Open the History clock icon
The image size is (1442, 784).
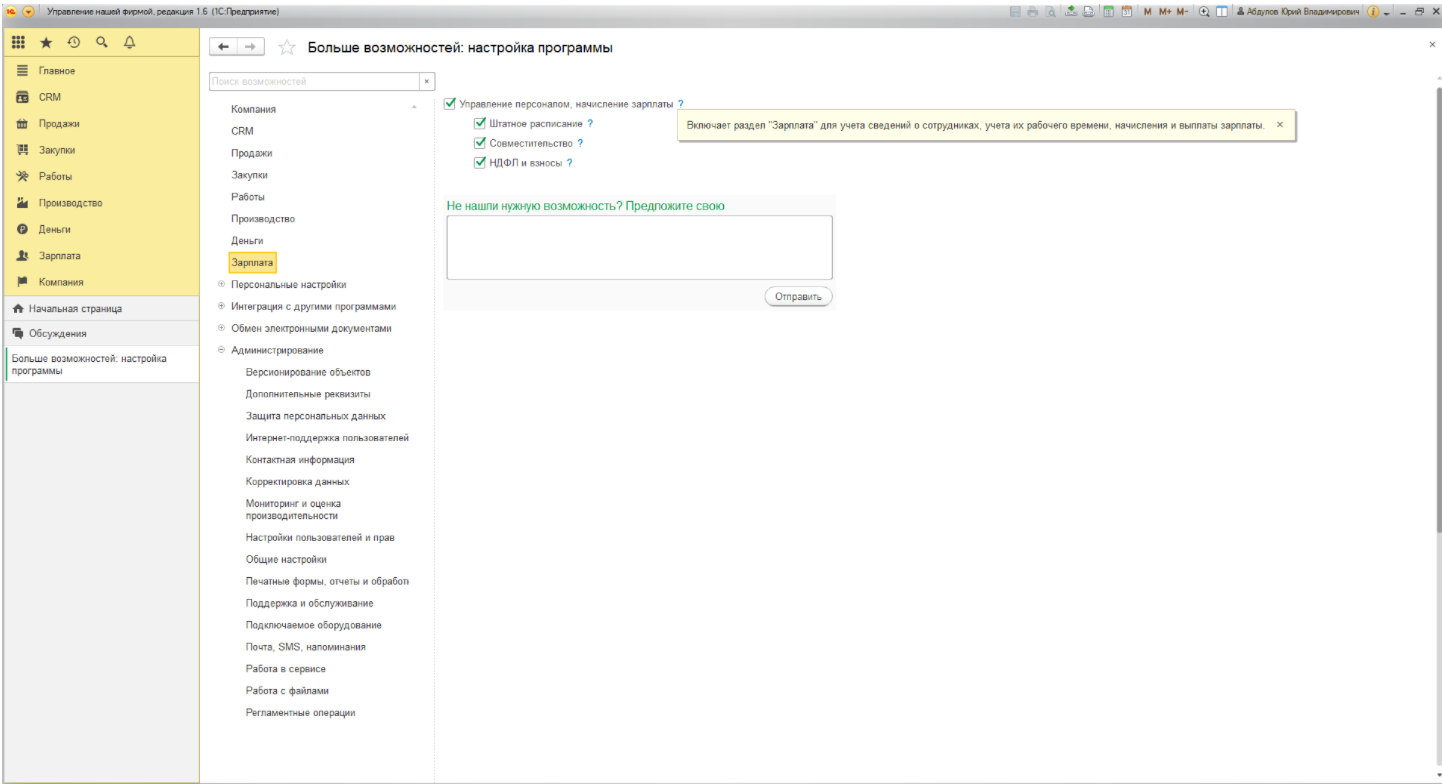pyautogui.click(x=74, y=43)
